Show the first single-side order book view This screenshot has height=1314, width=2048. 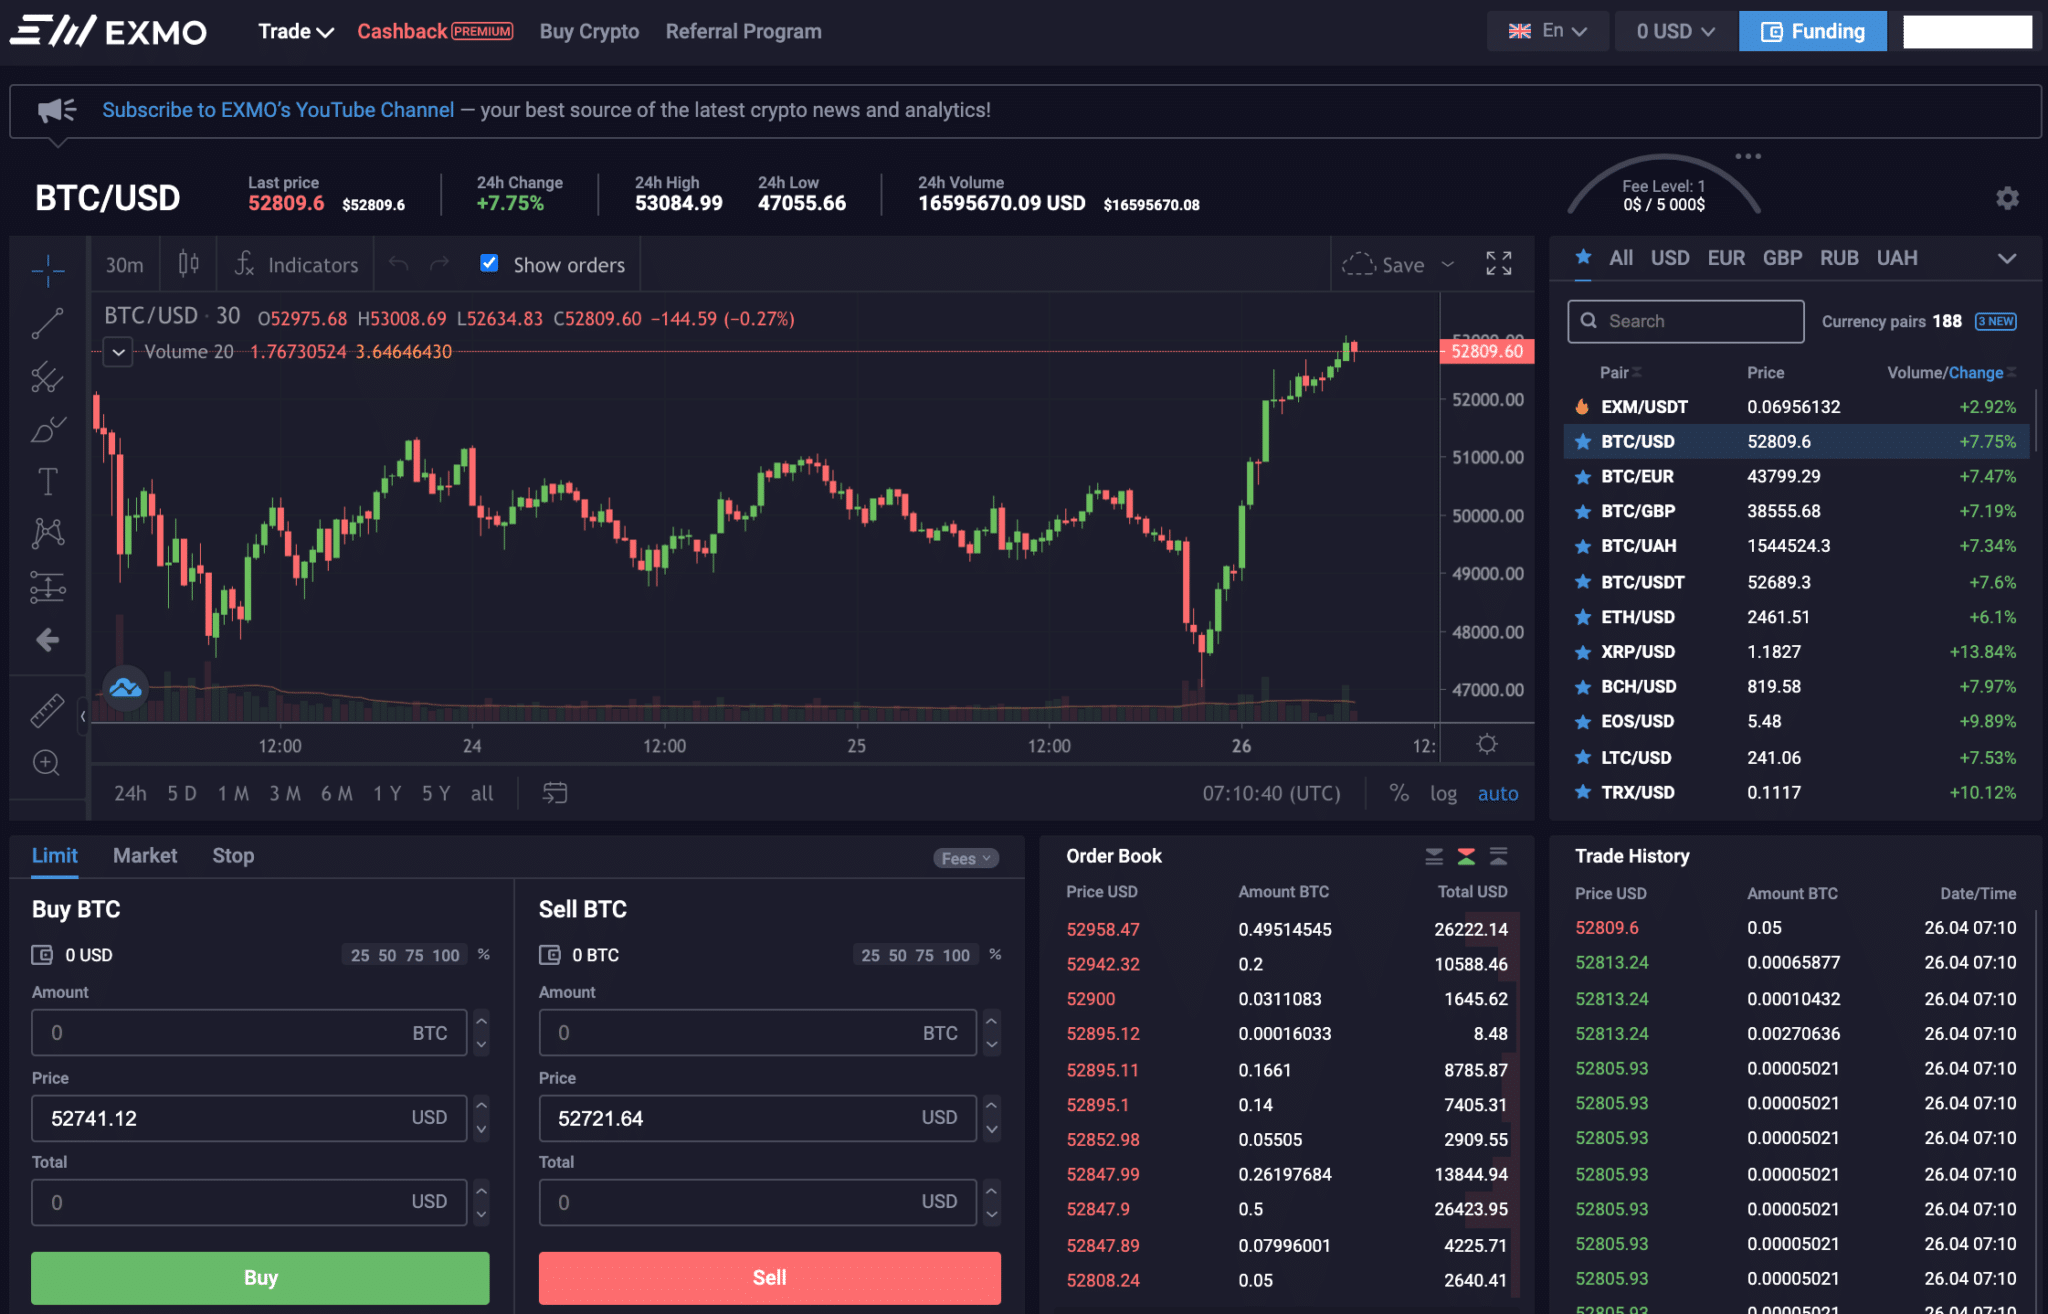click(1434, 856)
